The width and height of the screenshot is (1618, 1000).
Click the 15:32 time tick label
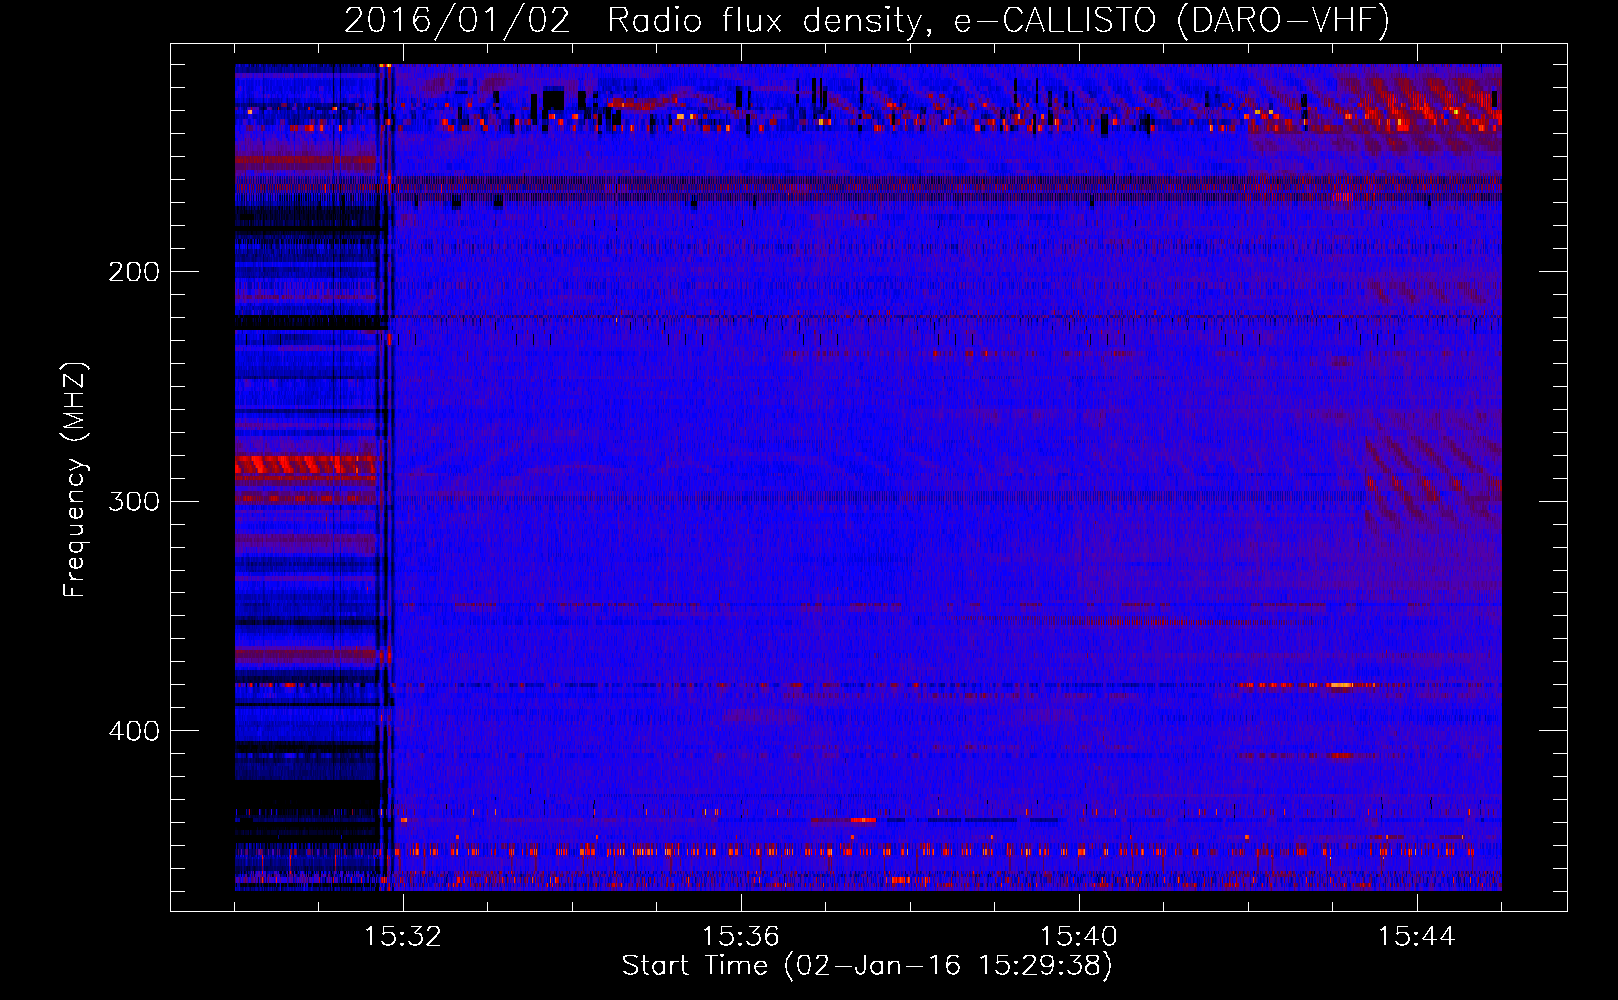coord(402,936)
